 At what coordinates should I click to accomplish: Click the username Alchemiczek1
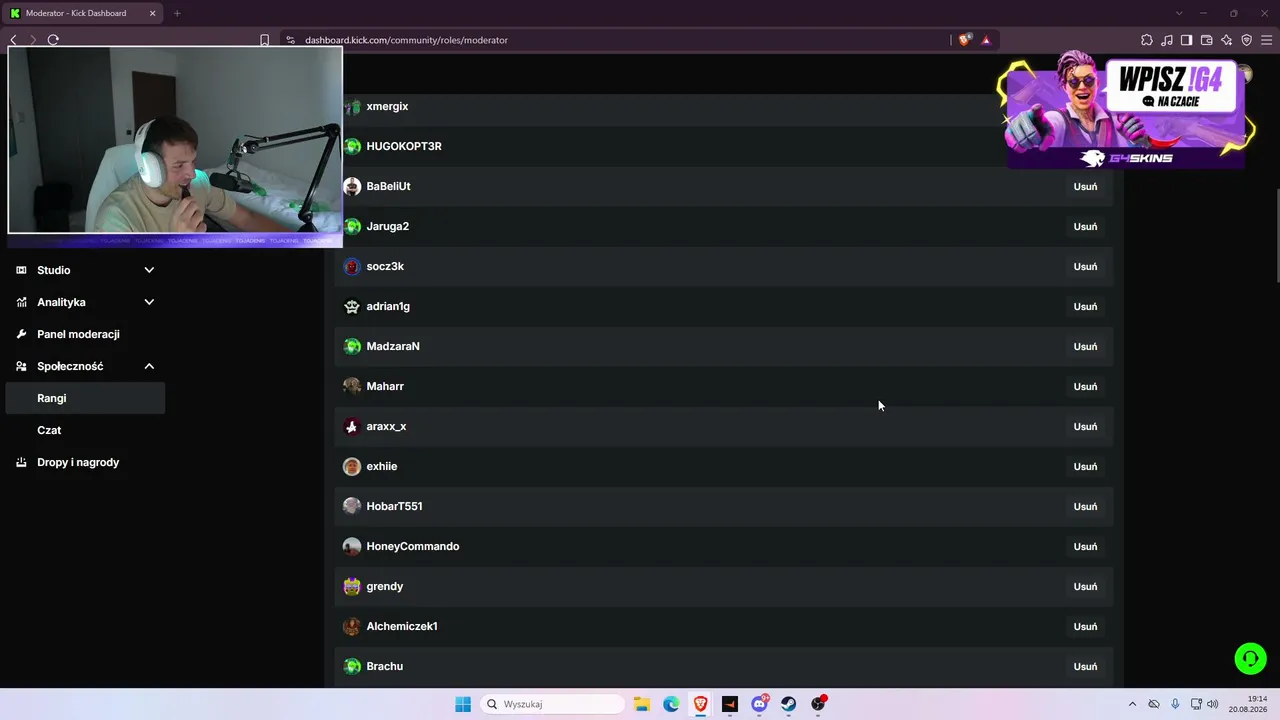(402, 626)
